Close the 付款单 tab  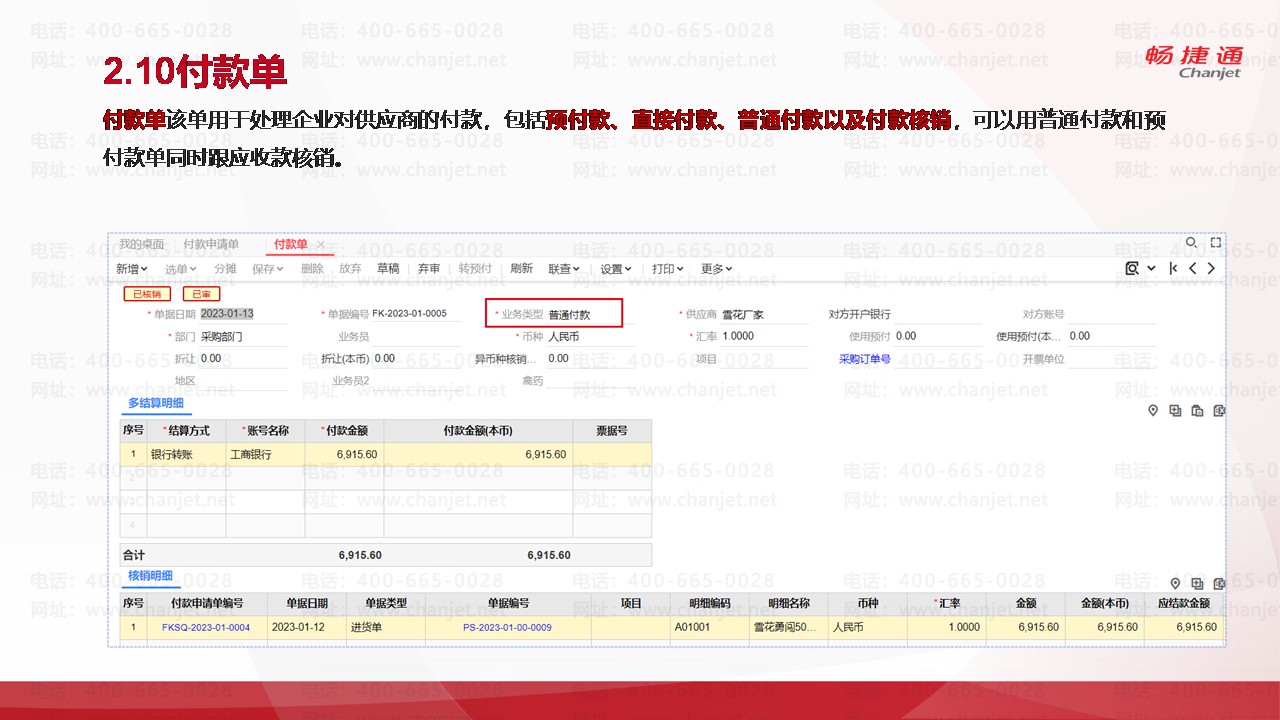pyautogui.click(x=321, y=245)
